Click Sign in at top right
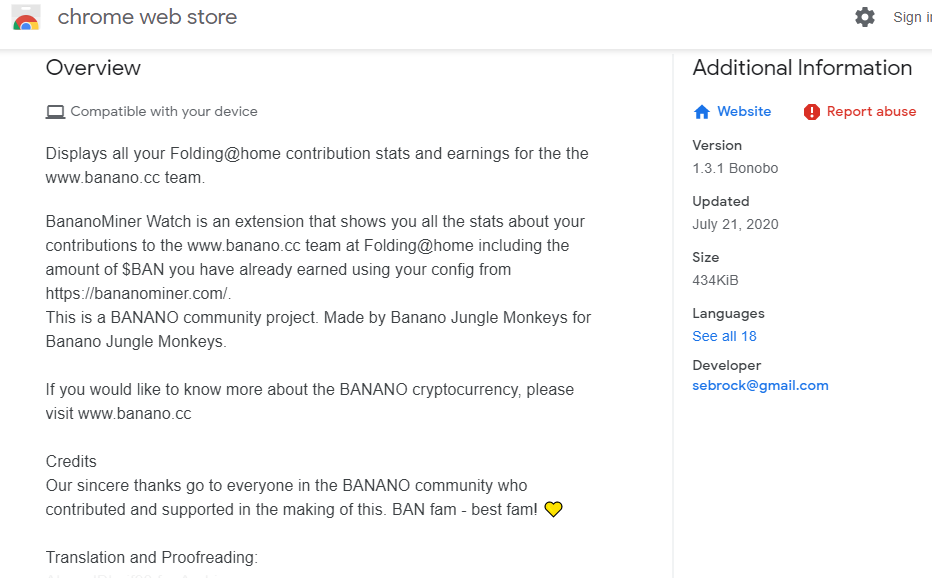This screenshot has height=578, width=932. pyautogui.click(x=912, y=17)
